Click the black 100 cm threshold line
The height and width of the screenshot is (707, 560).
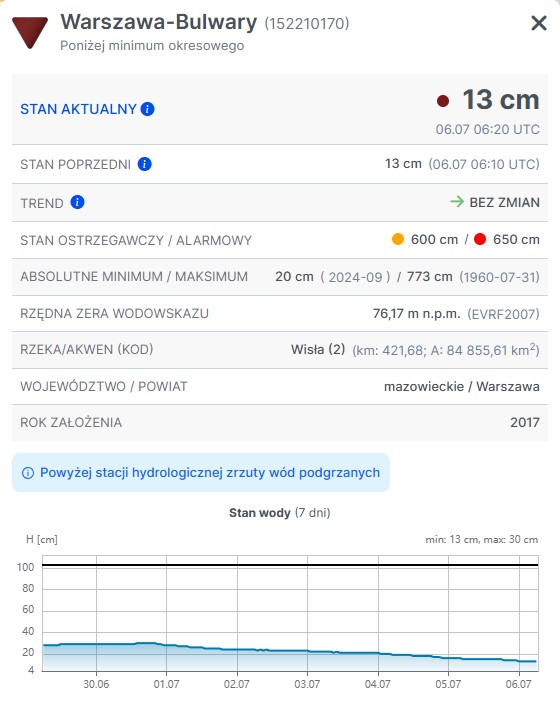290,565
